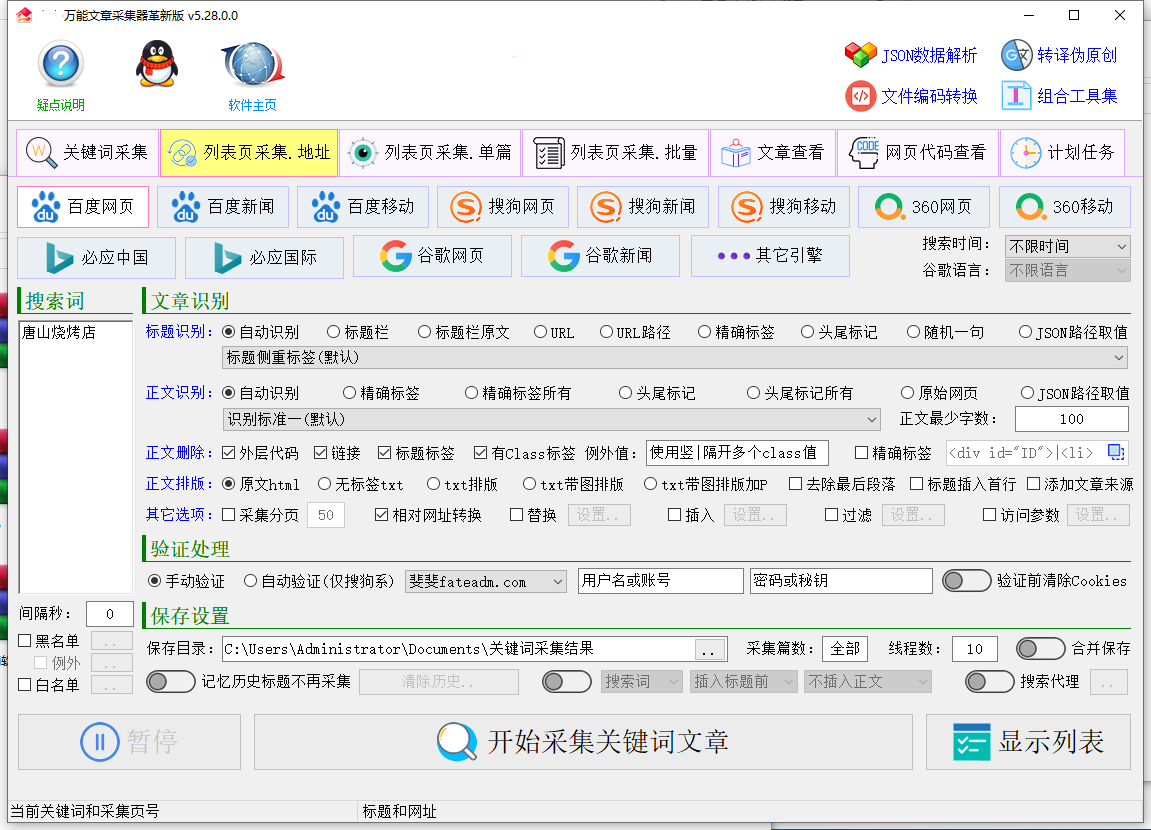
Task: Select 百度新闻 search engine
Action: [x=223, y=207]
